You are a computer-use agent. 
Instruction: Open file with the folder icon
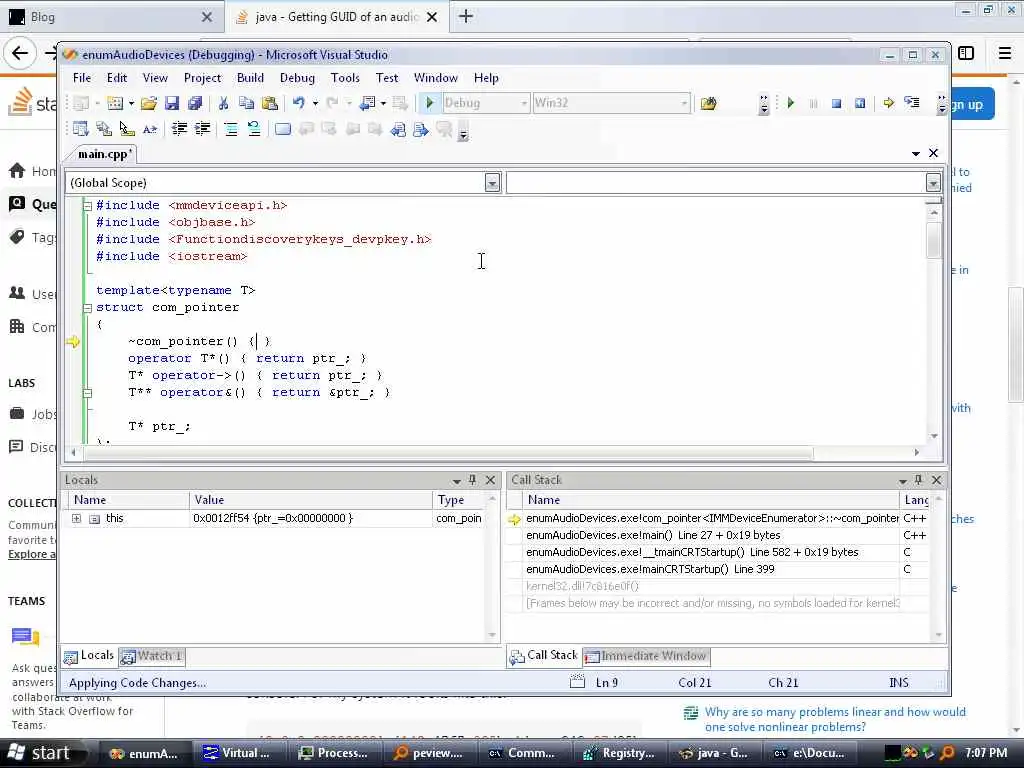(x=148, y=103)
